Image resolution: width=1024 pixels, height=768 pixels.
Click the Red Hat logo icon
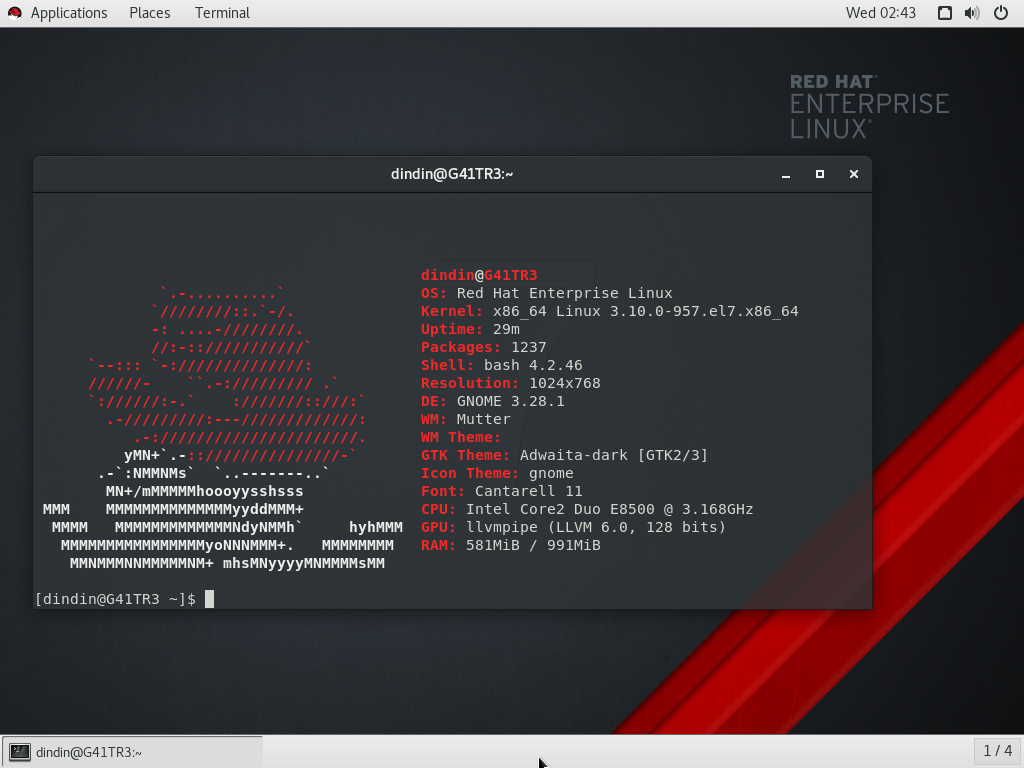[14, 13]
